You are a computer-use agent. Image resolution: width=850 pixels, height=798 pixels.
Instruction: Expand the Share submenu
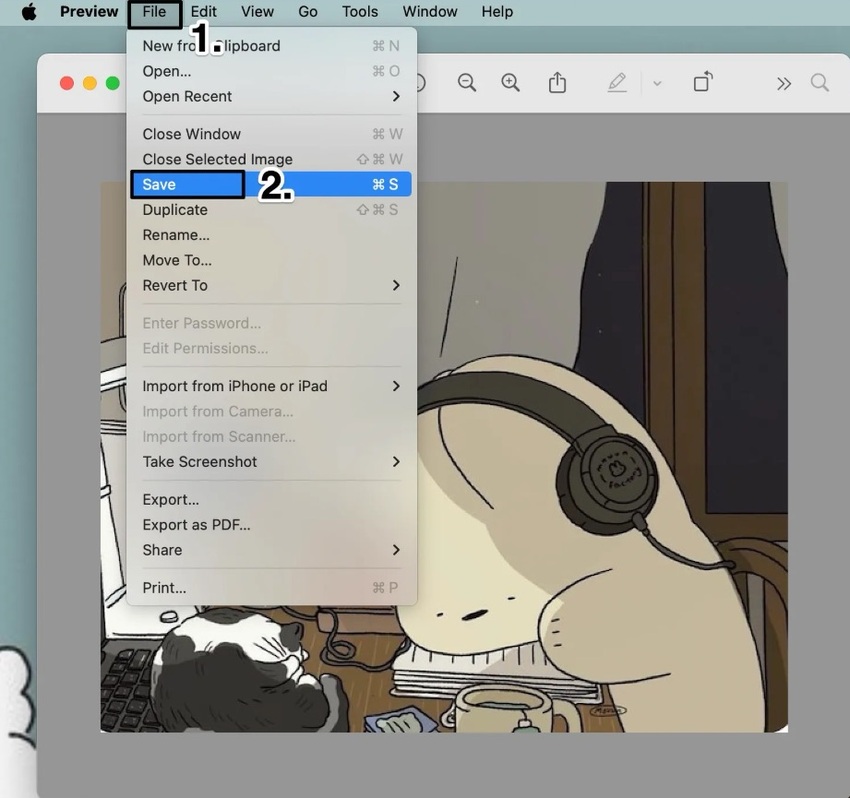tap(271, 550)
